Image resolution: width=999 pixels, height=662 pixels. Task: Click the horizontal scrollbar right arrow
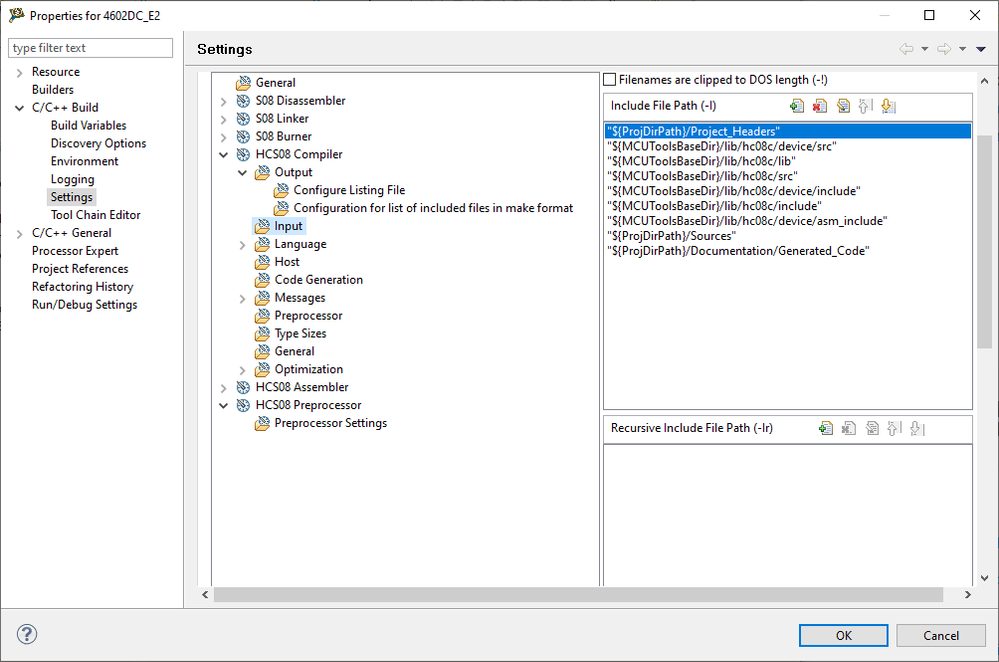(x=968, y=594)
